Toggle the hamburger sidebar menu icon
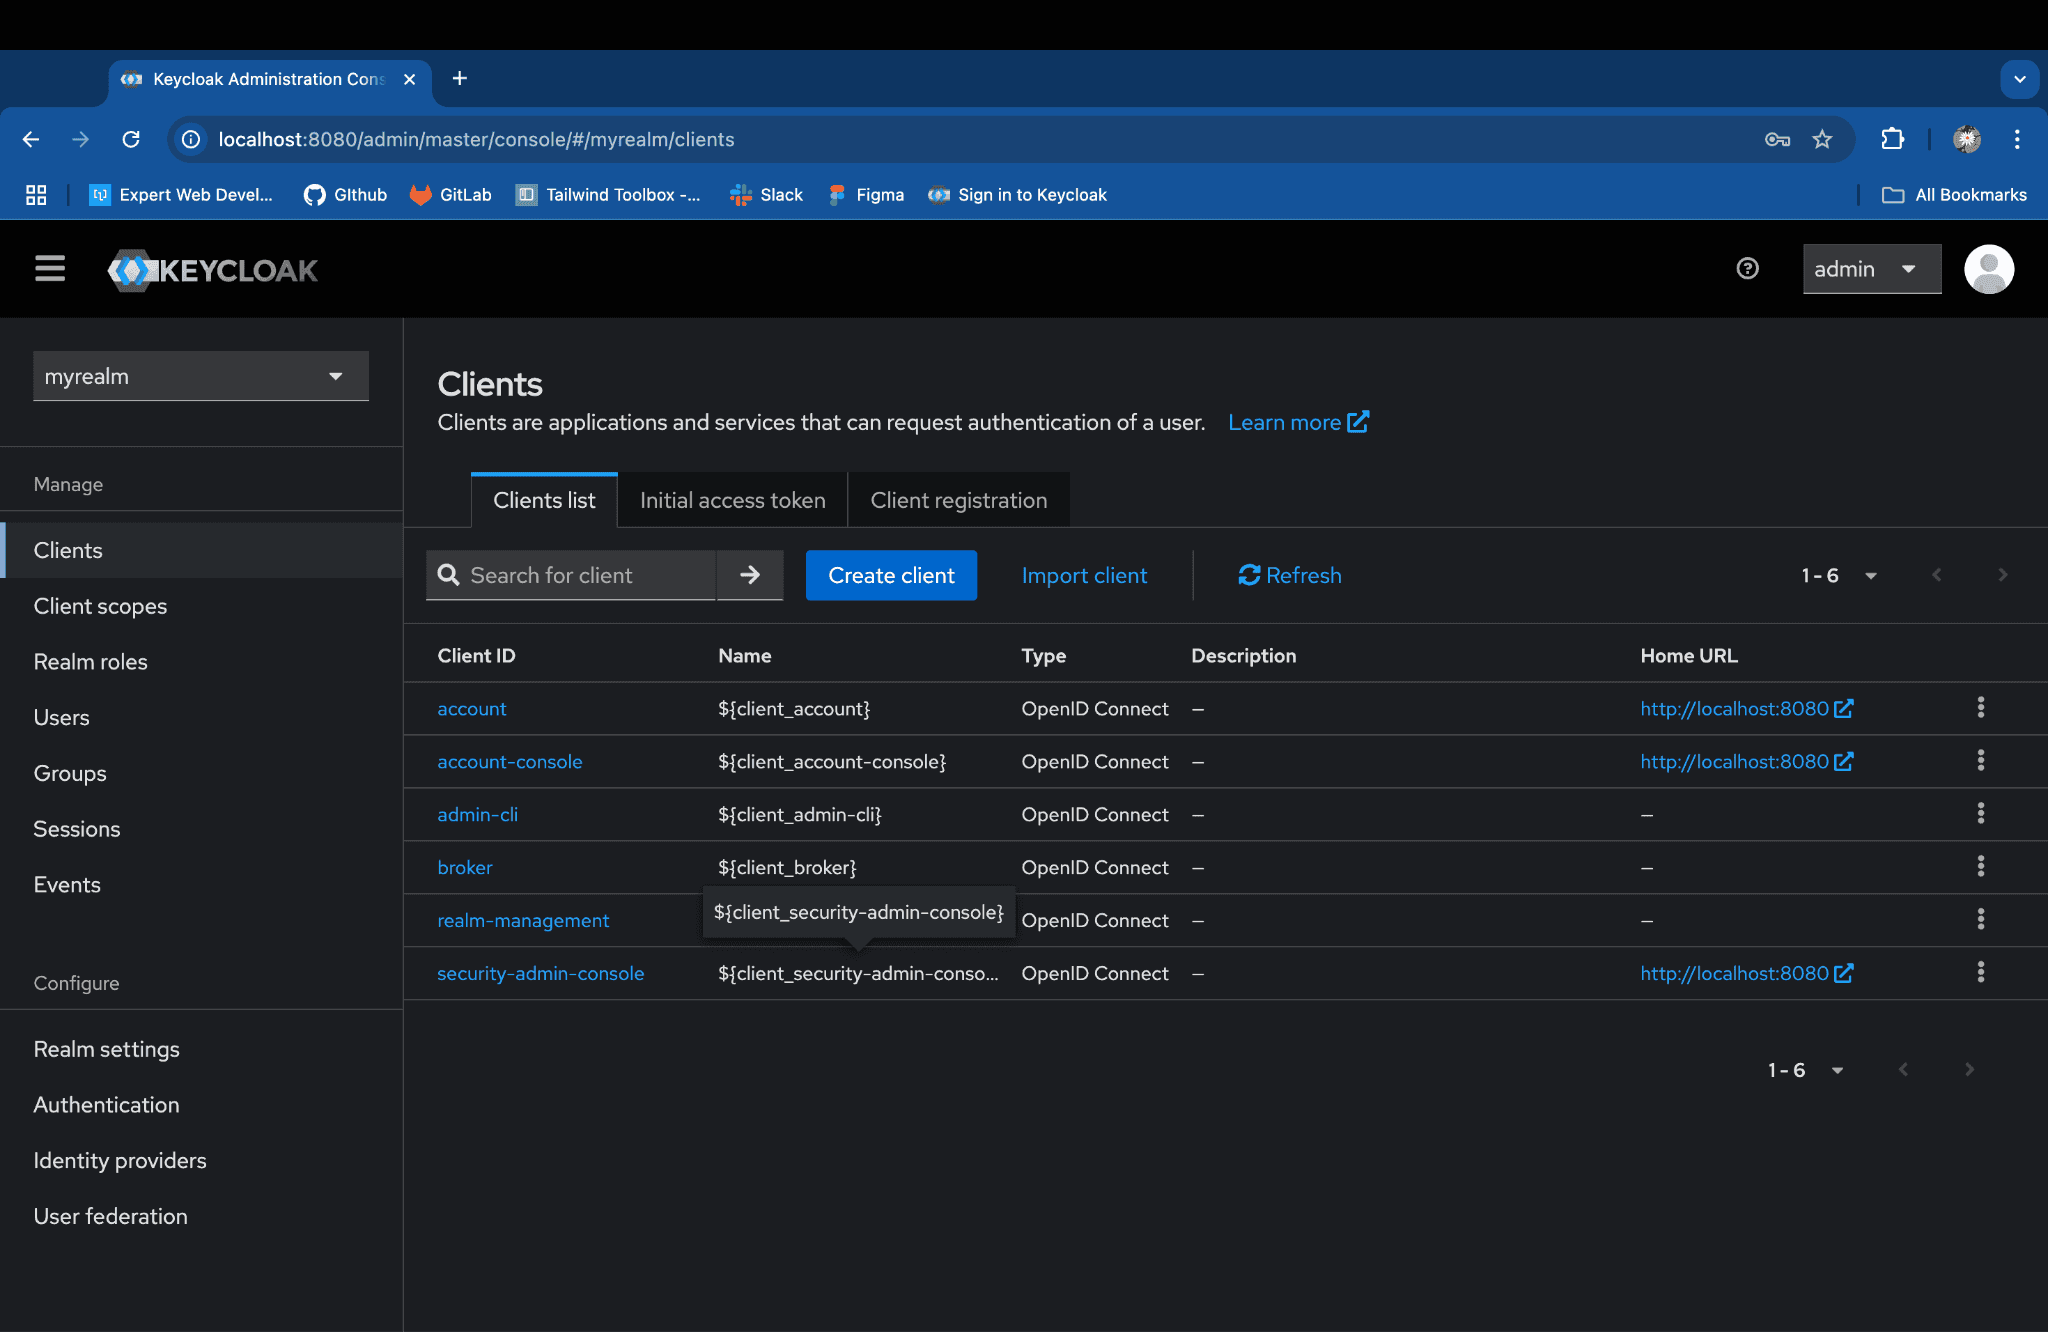The image size is (2048, 1332). click(50, 269)
